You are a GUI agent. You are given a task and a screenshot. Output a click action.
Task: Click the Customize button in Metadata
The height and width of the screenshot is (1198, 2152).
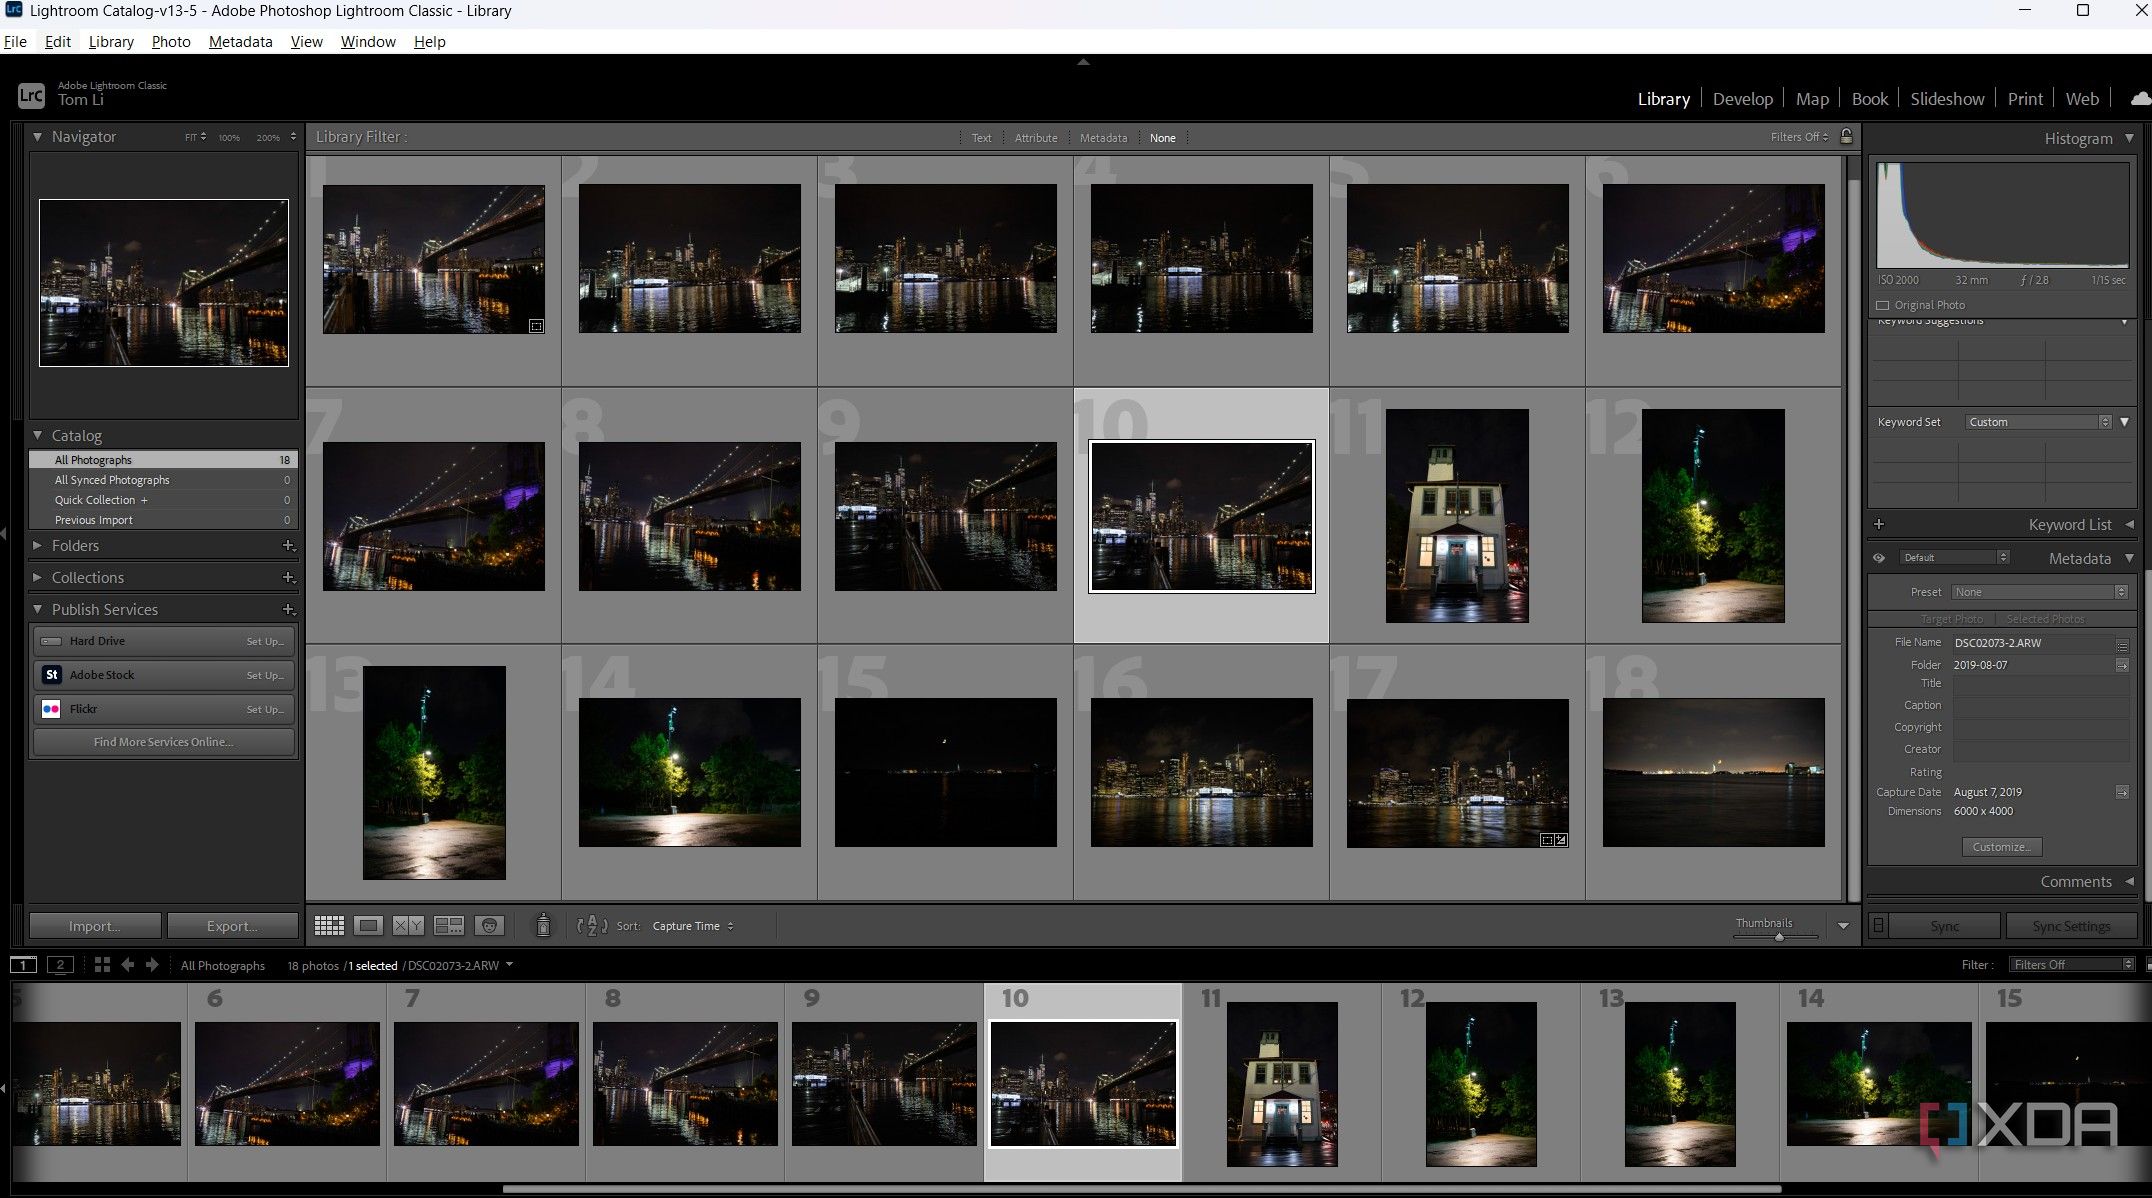(x=2001, y=847)
